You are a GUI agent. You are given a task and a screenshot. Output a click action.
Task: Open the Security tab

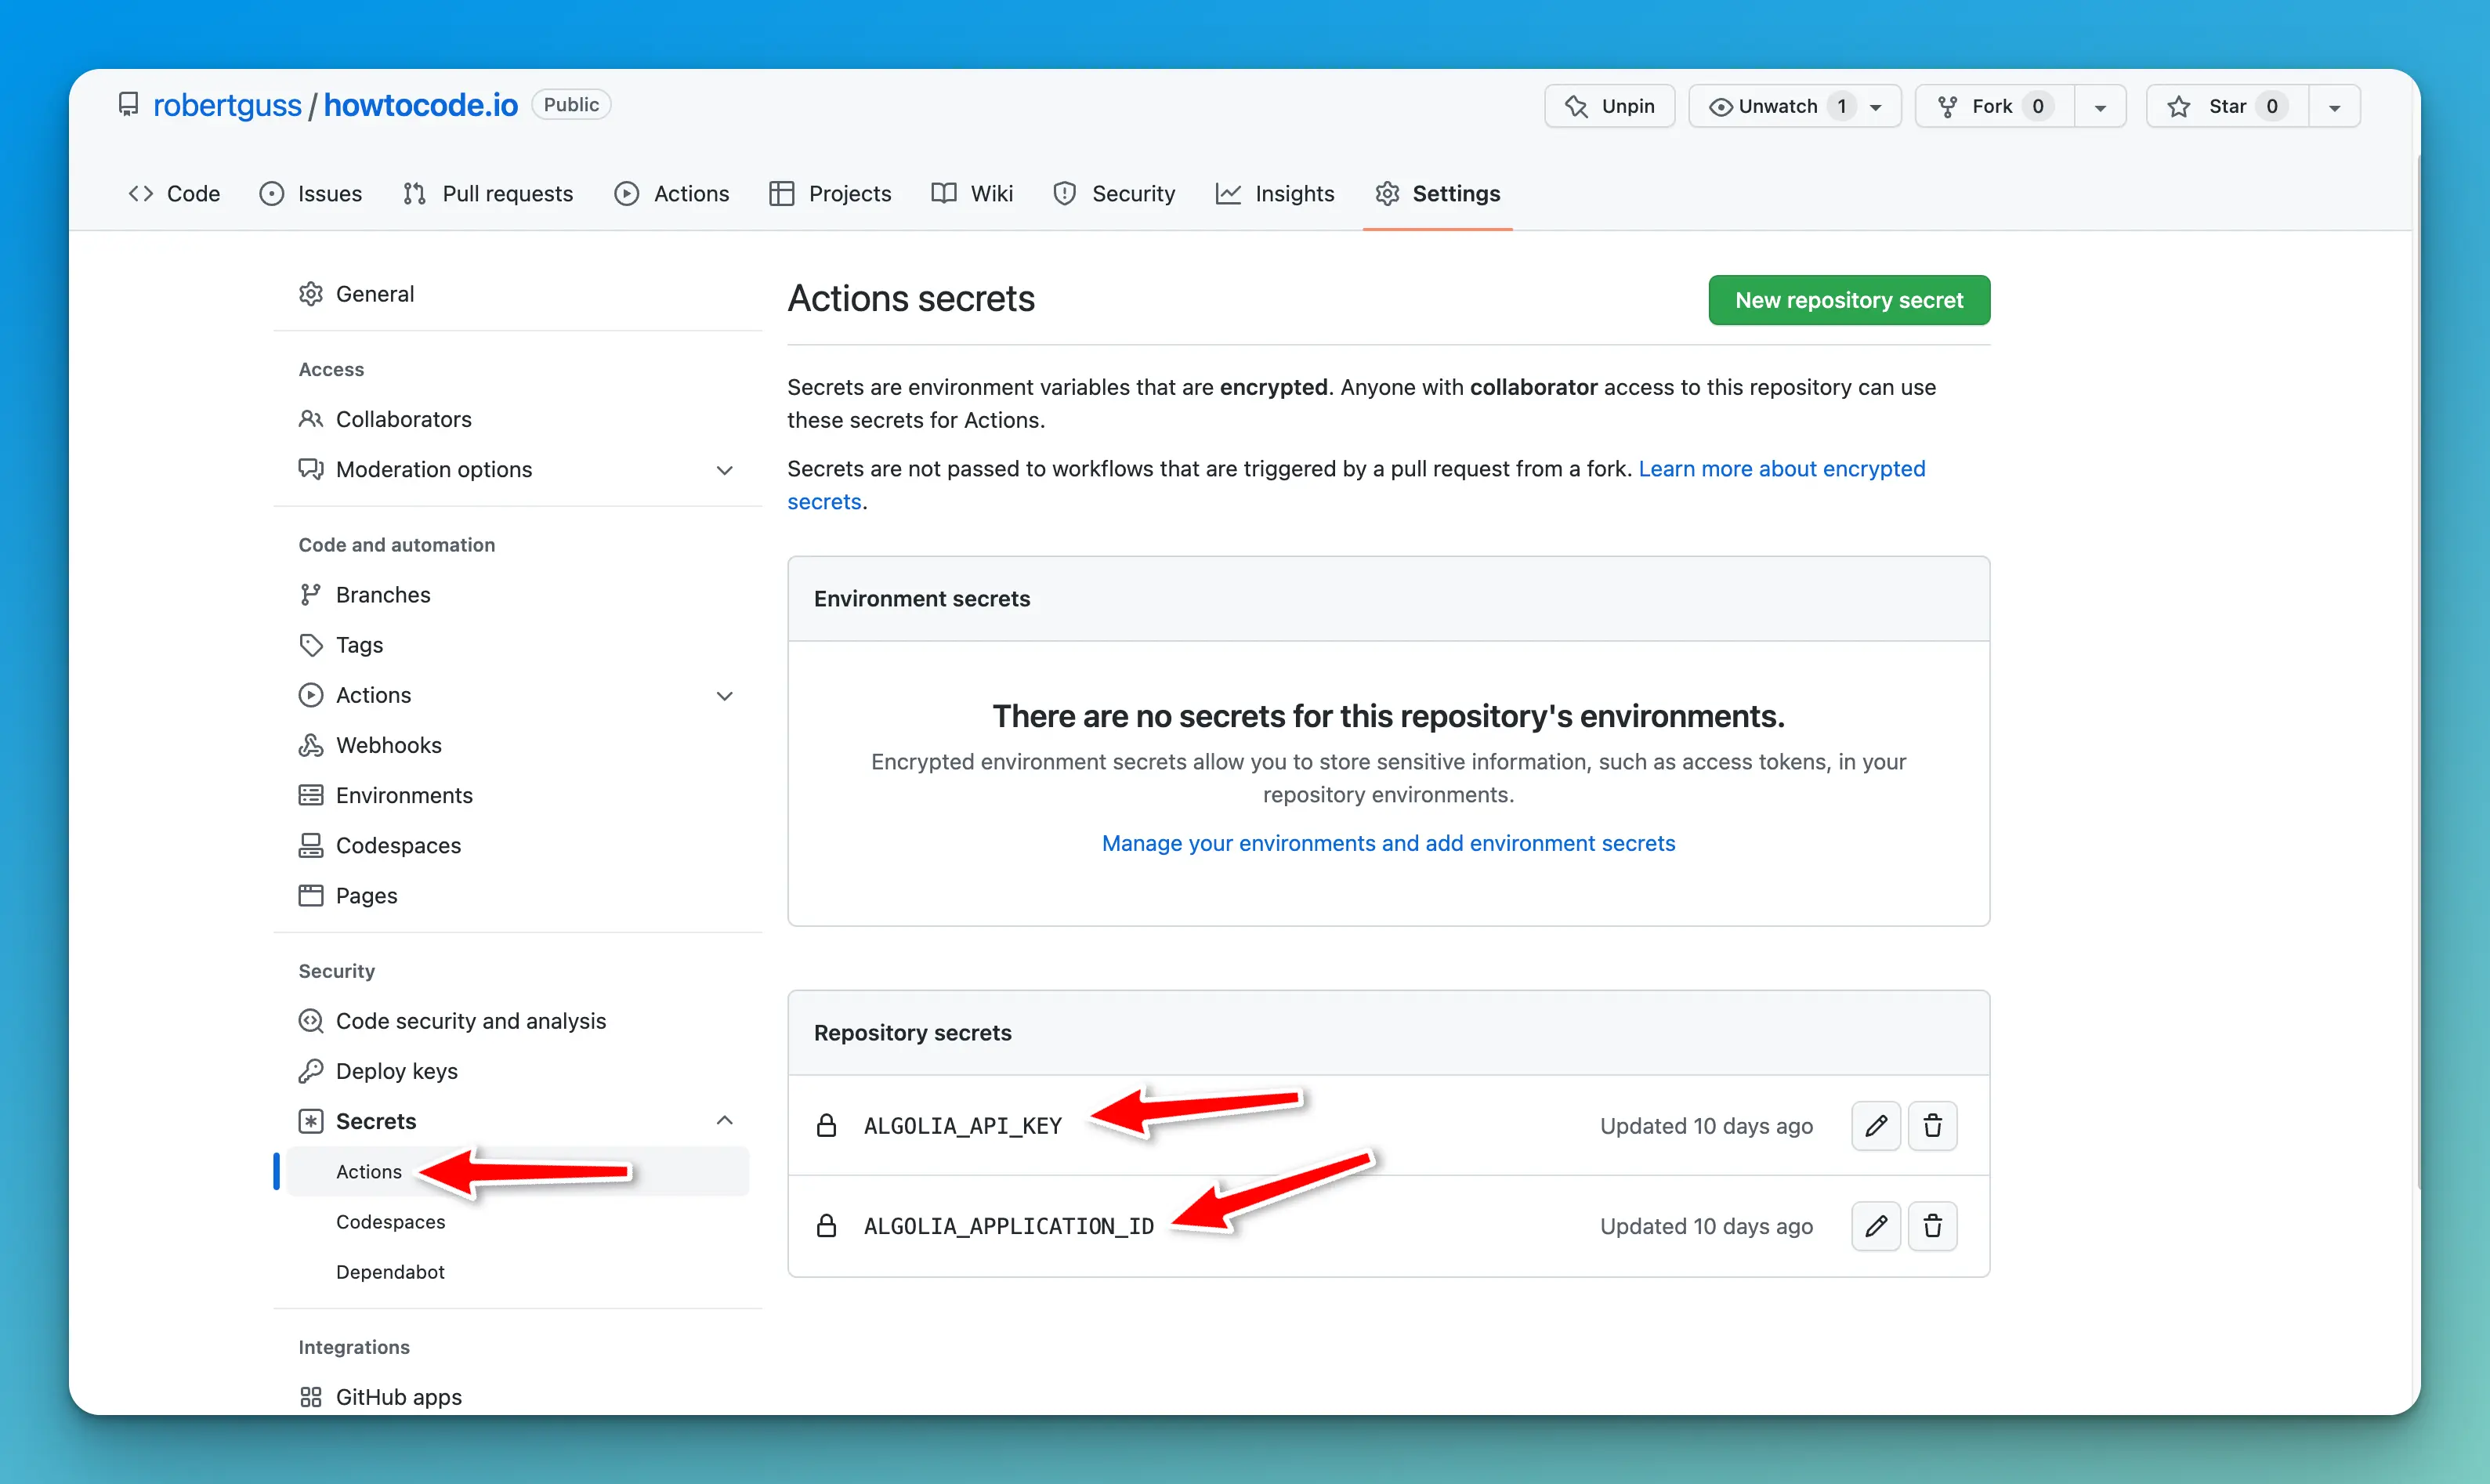point(1114,193)
